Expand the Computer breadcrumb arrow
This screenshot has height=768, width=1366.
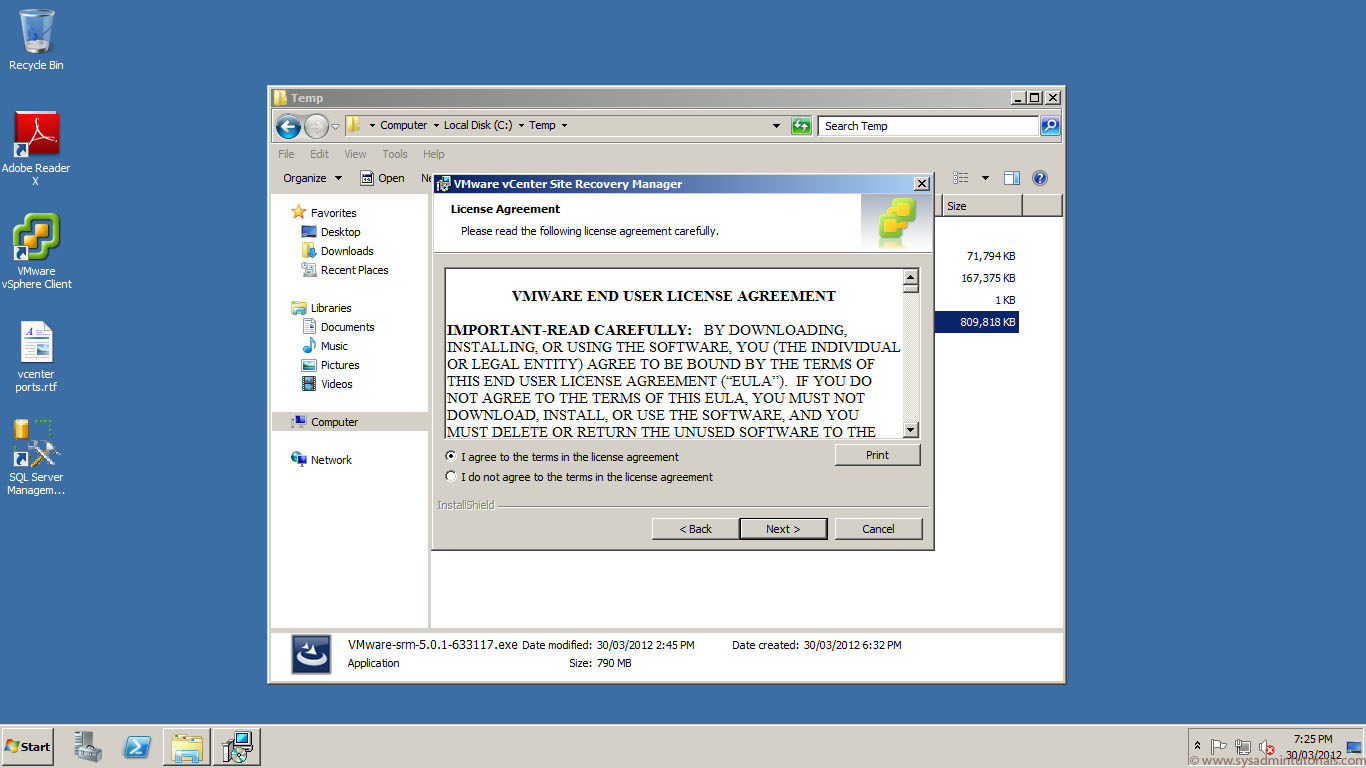435,126
